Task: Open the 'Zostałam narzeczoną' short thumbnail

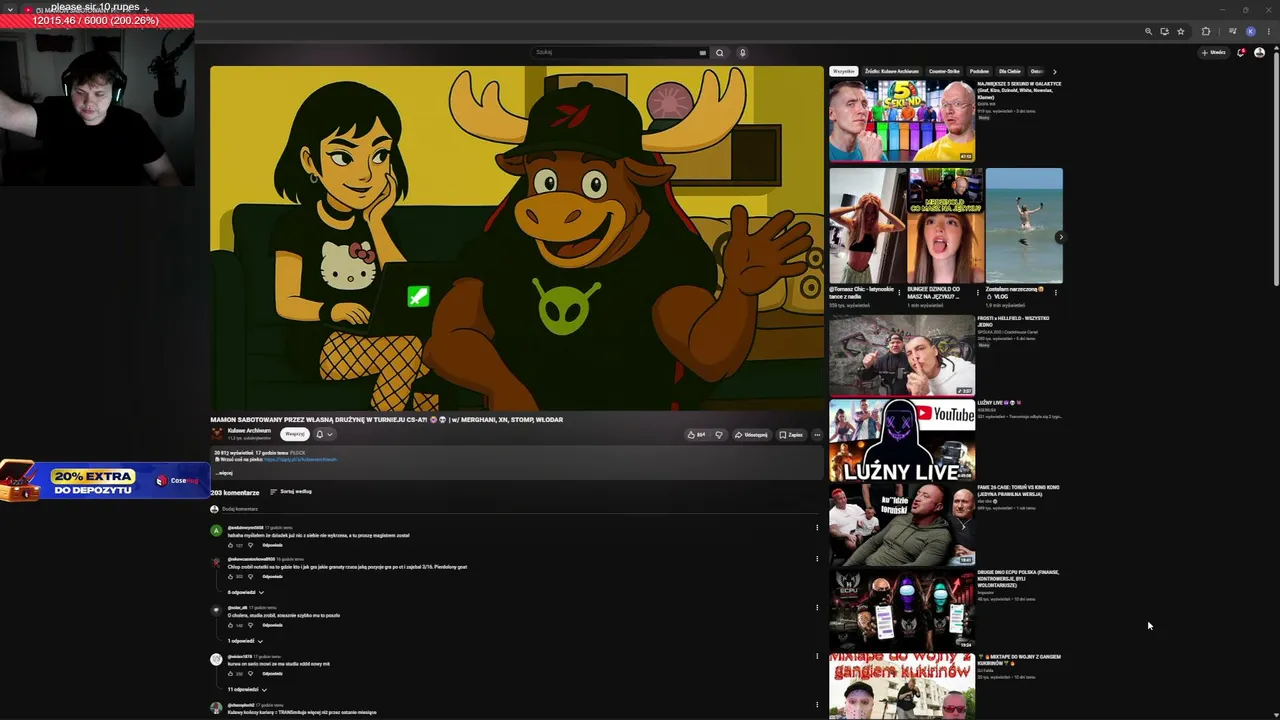Action: click(1024, 226)
